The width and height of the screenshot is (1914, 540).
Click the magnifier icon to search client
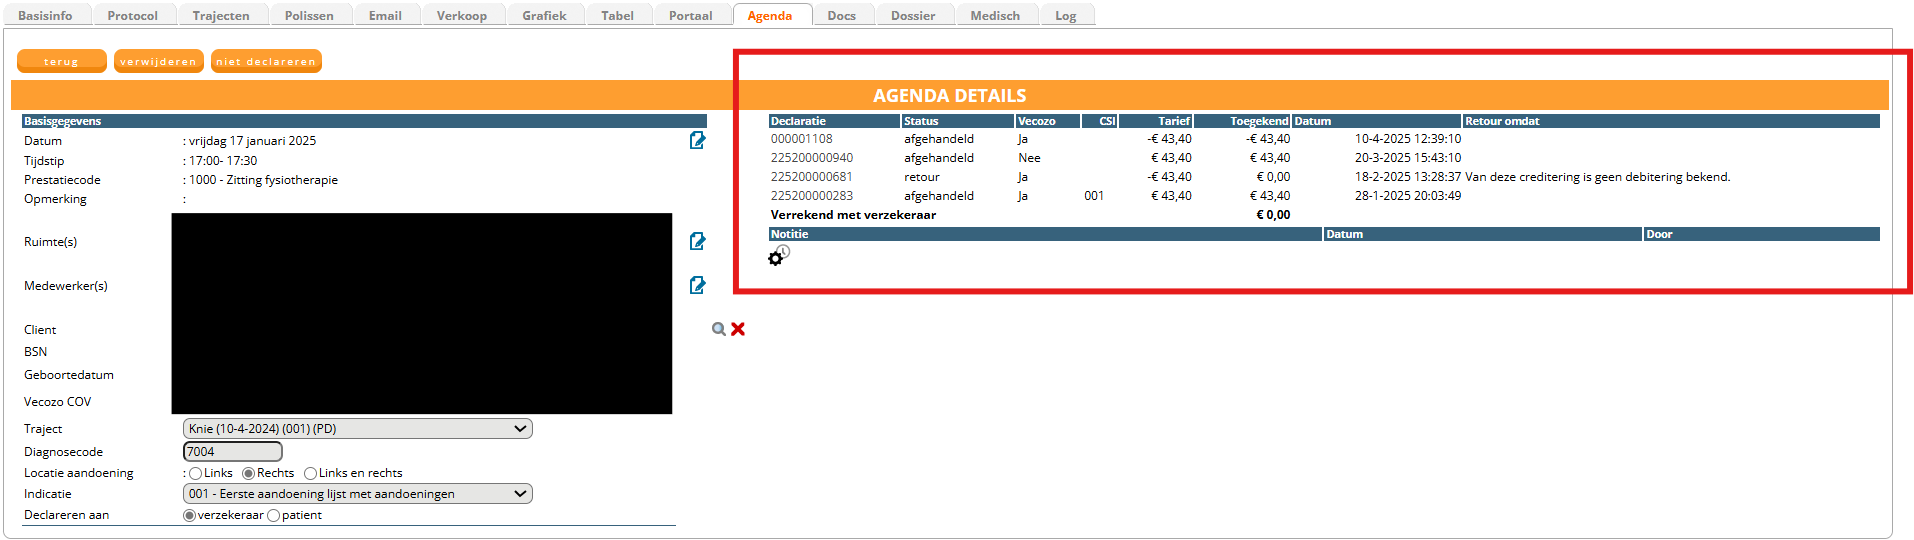(x=718, y=329)
